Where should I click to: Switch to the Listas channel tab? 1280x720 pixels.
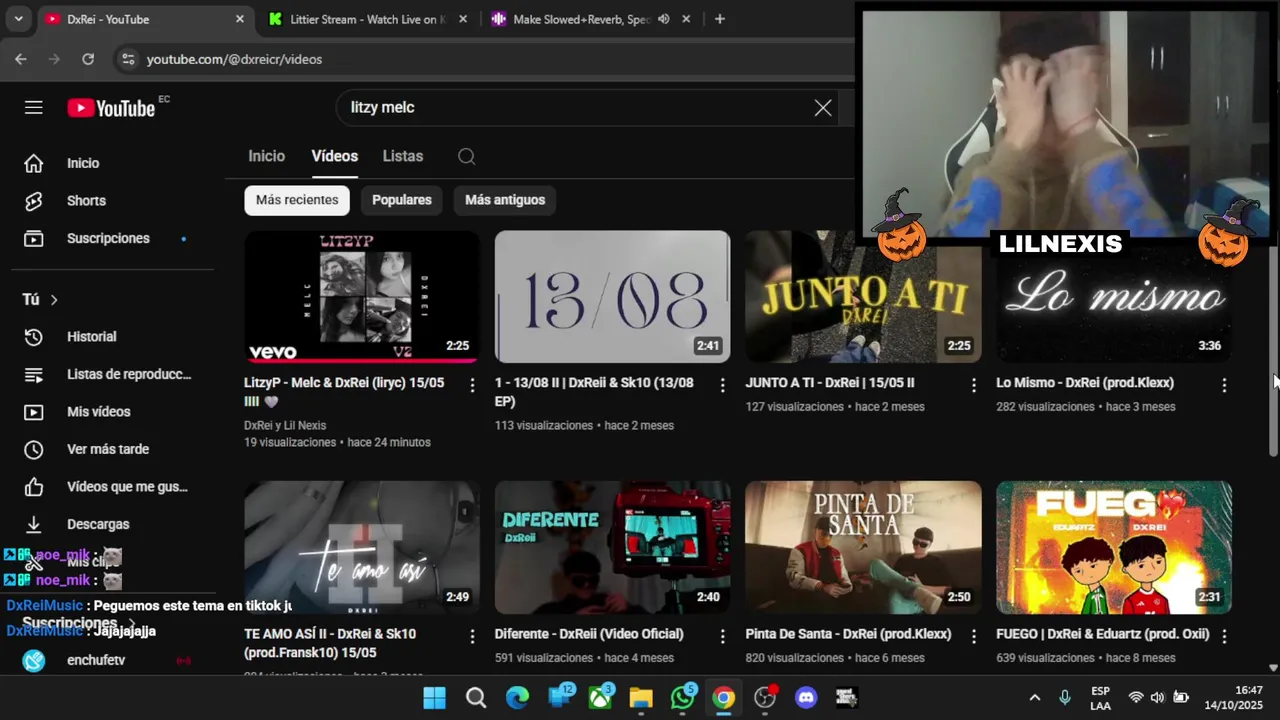(x=403, y=156)
